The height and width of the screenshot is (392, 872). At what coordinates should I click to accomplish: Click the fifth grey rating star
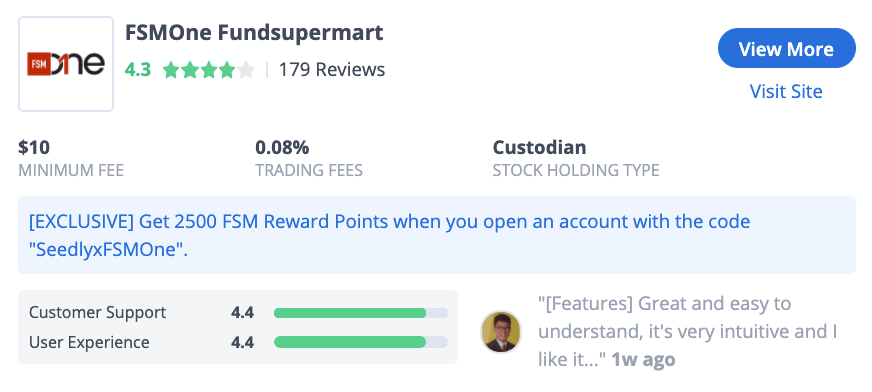tap(245, 70)
